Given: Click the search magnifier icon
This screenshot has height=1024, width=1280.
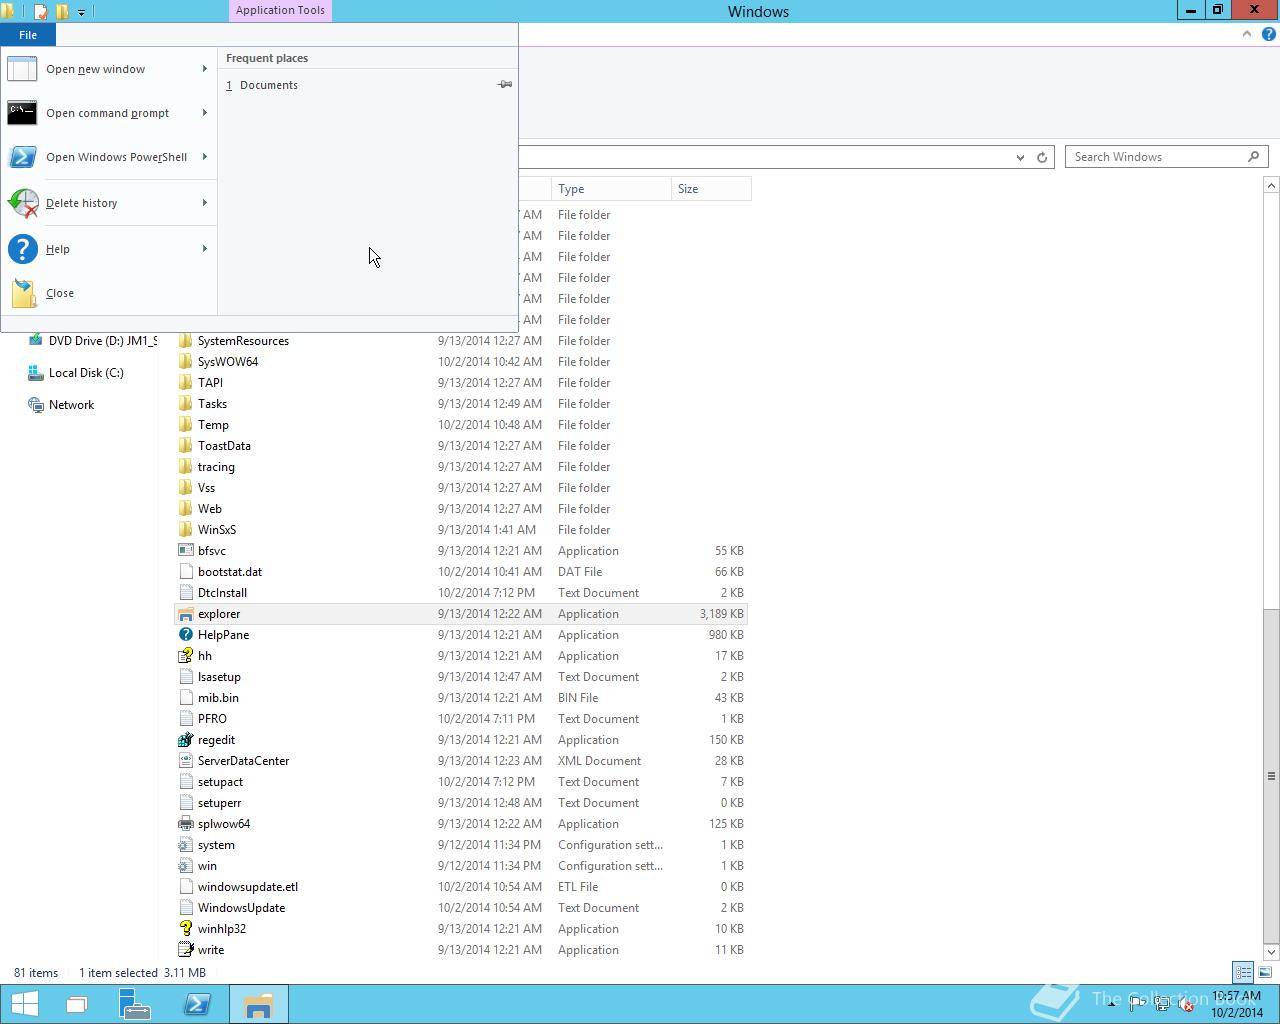Looking at the screenshot, I should 1253,157.
